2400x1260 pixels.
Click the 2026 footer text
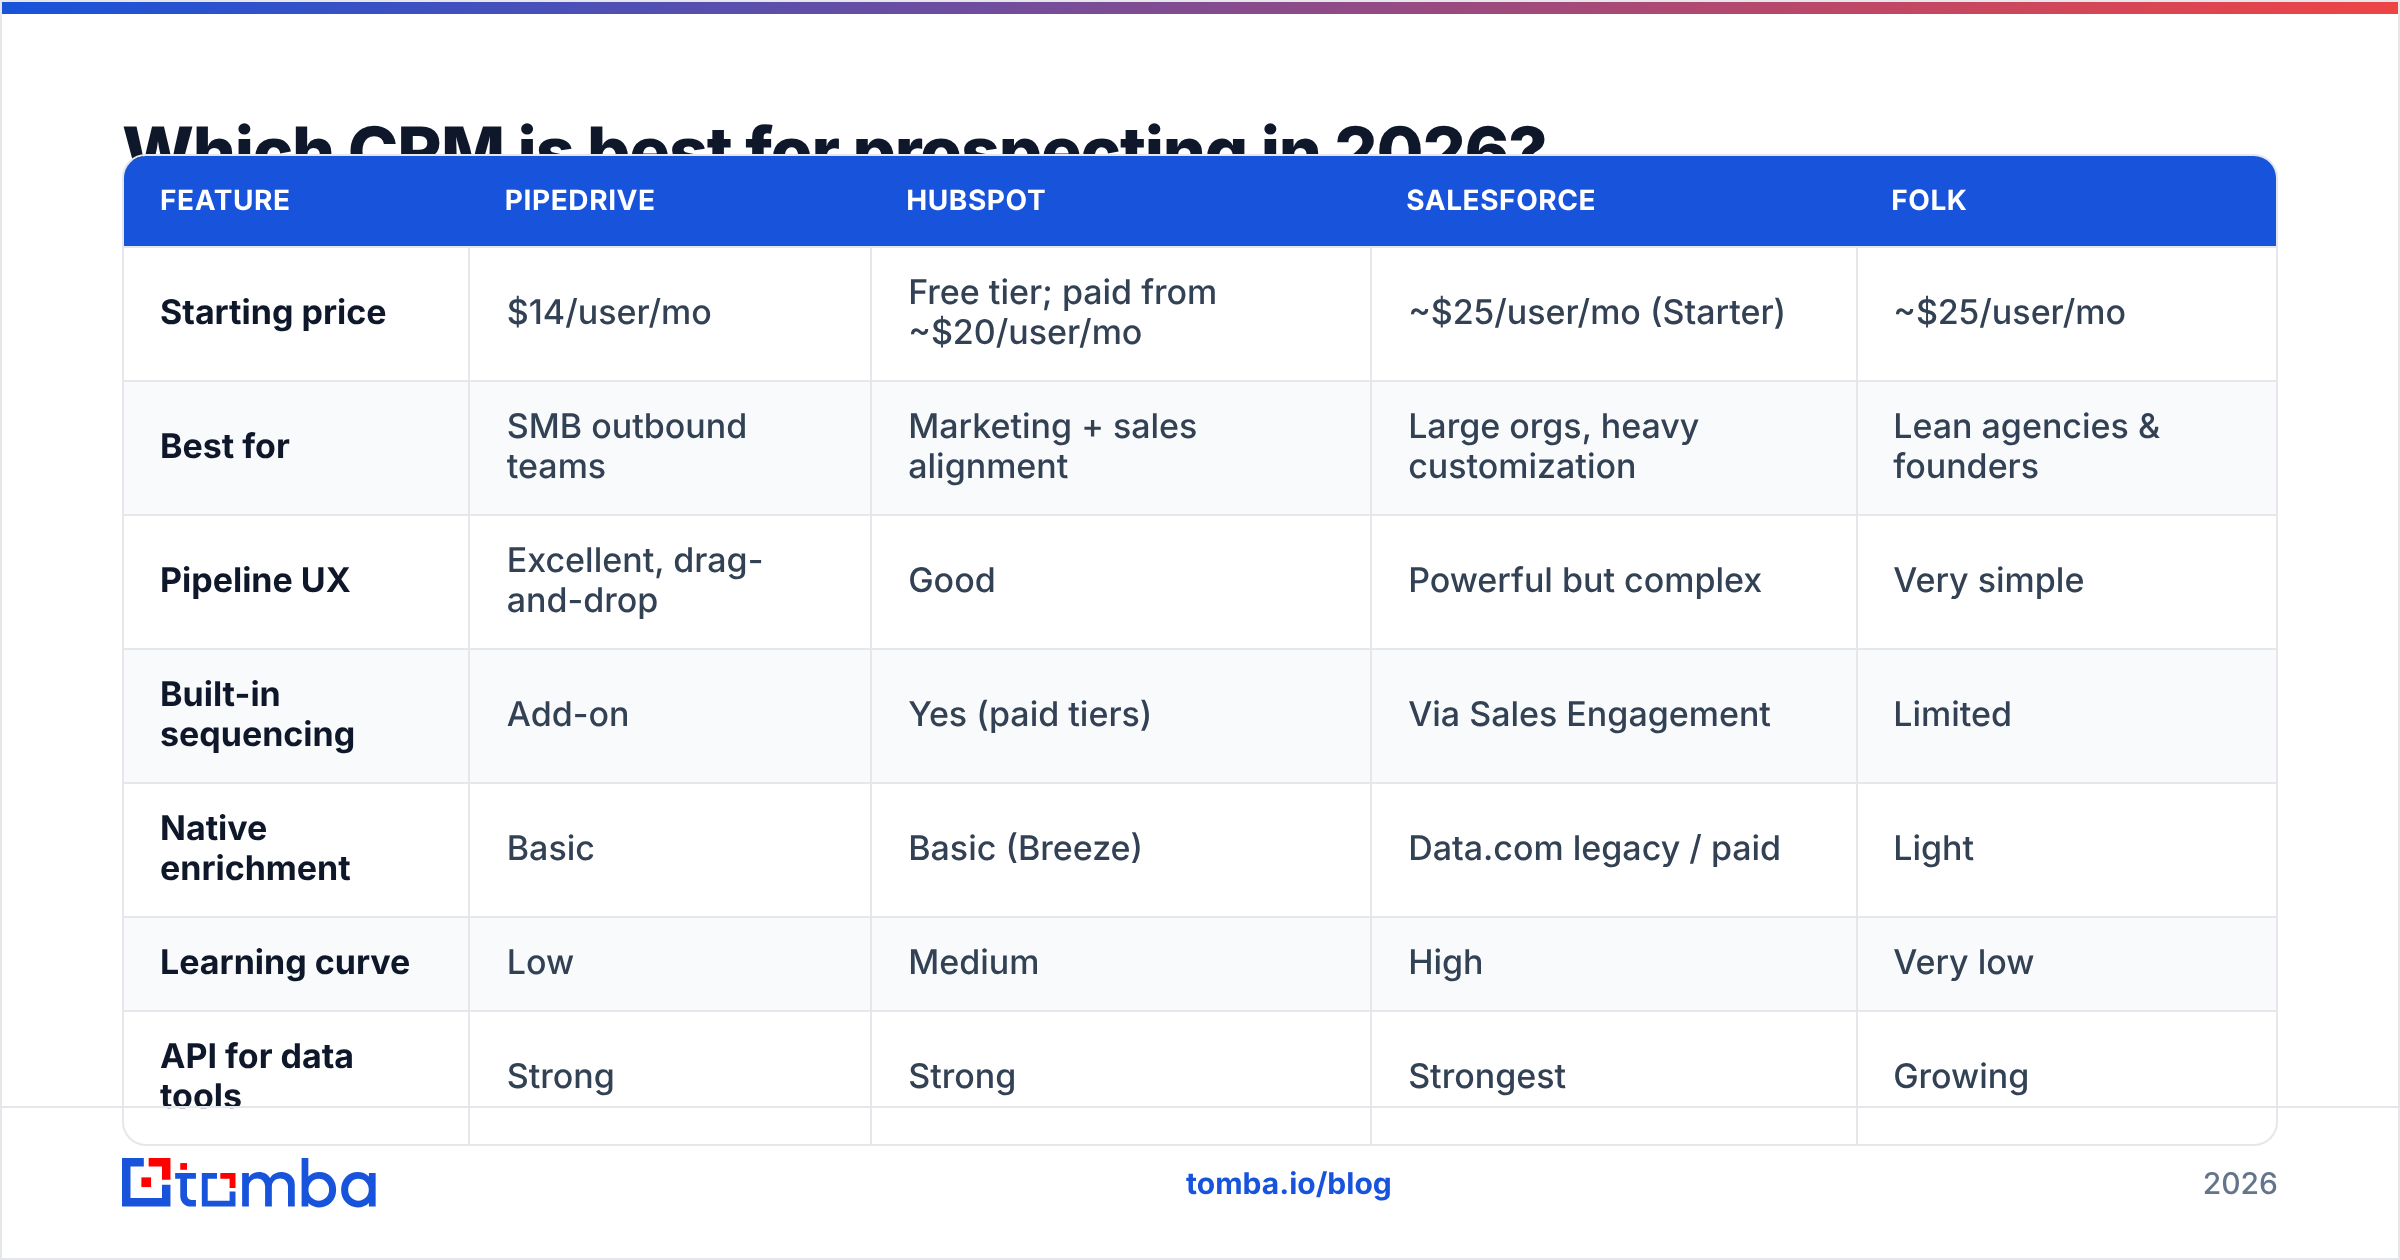point(2240,1184)
